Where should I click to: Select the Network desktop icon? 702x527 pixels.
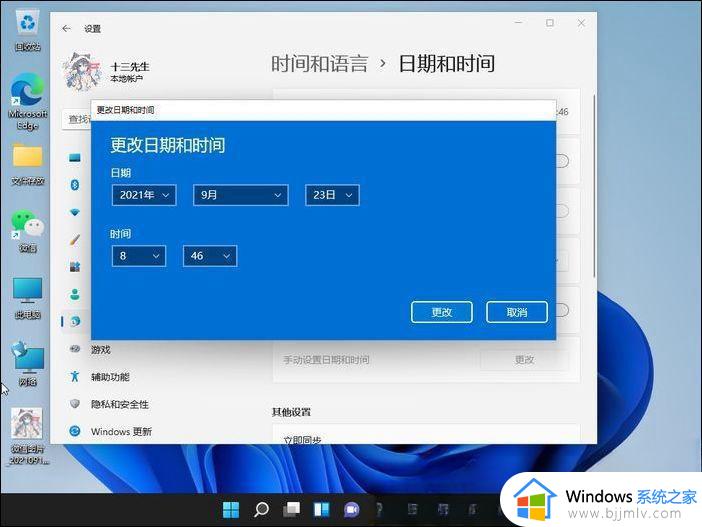(x=27, y=364)
